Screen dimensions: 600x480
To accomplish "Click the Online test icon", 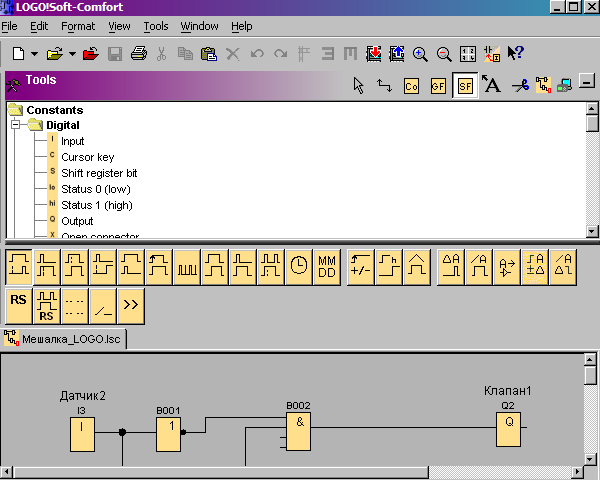I will [564, 85].
